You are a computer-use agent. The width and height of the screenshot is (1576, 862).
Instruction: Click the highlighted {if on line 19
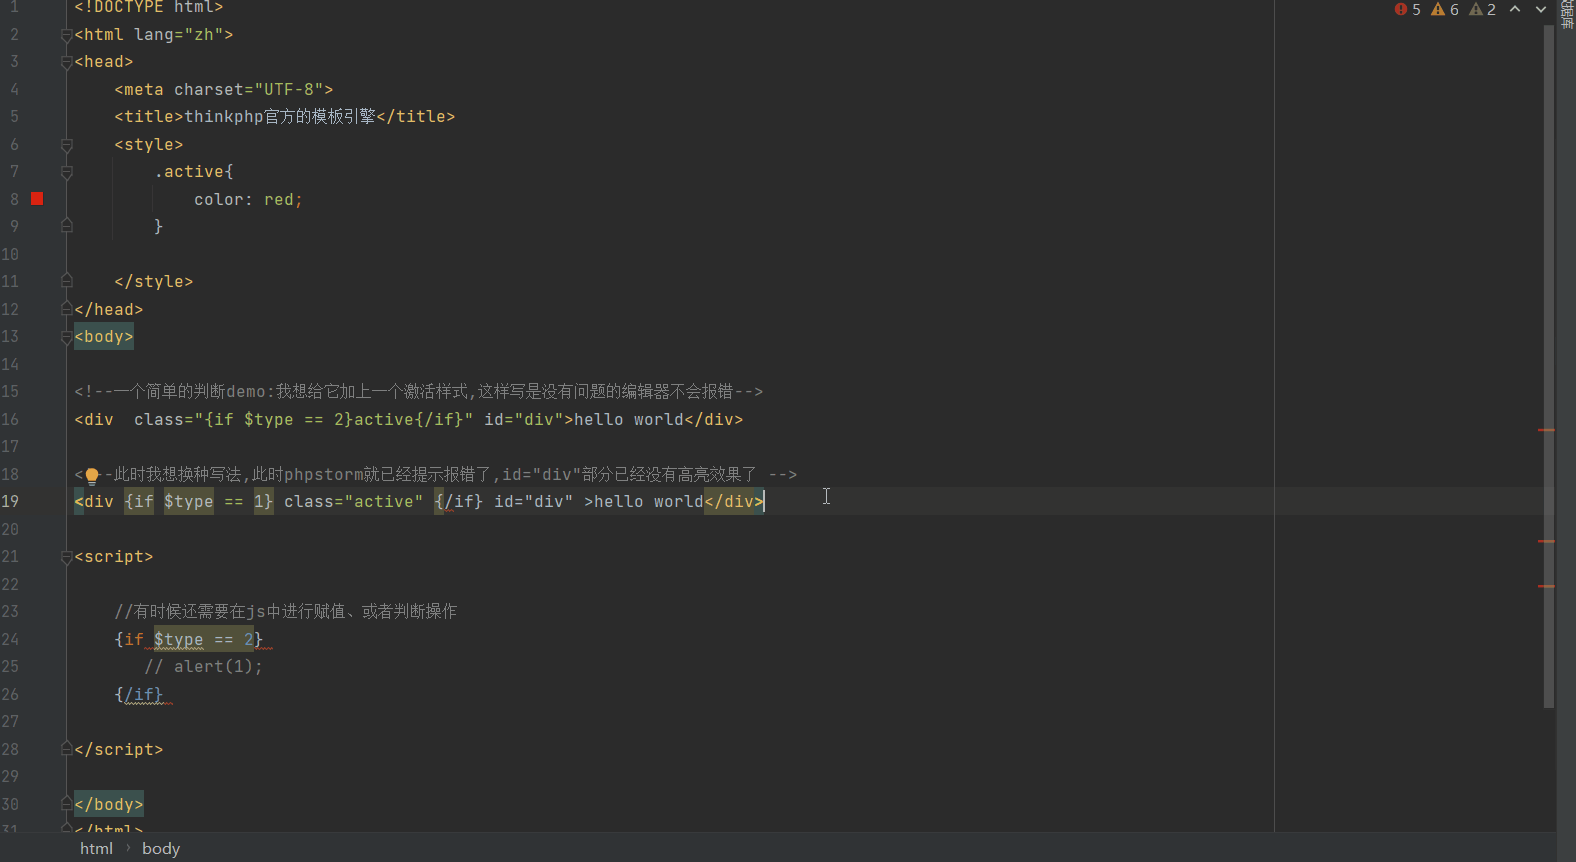pos(139,502)
